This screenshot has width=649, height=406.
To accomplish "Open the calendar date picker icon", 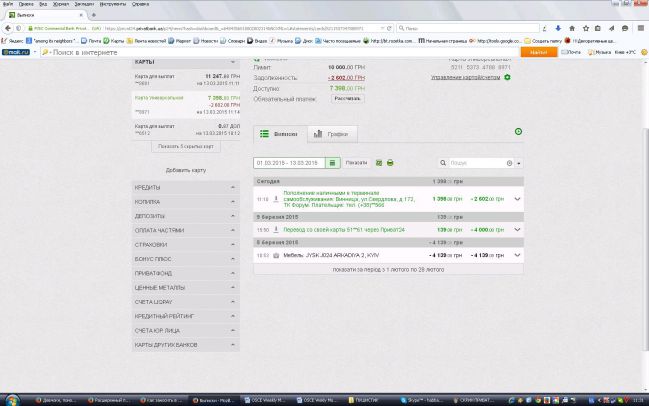I will (x=333, y=162).
